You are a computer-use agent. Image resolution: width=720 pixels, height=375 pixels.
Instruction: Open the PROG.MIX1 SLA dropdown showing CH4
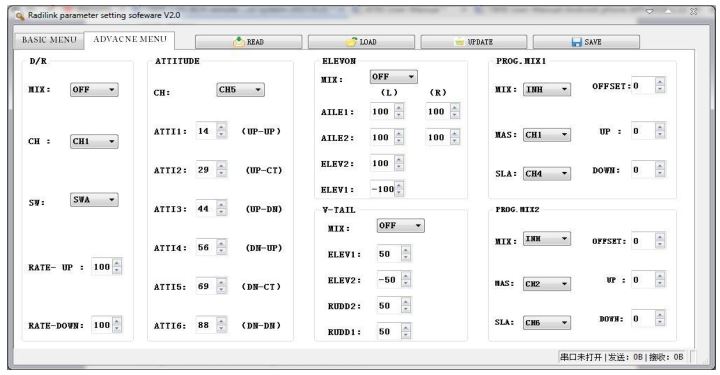547,174
